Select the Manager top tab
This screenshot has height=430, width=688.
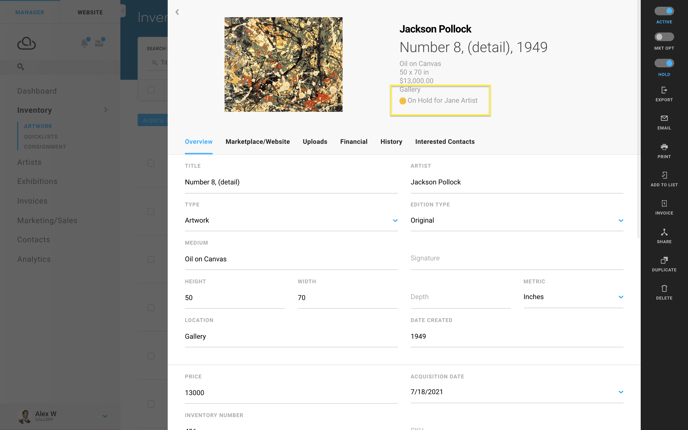point(30,12)
